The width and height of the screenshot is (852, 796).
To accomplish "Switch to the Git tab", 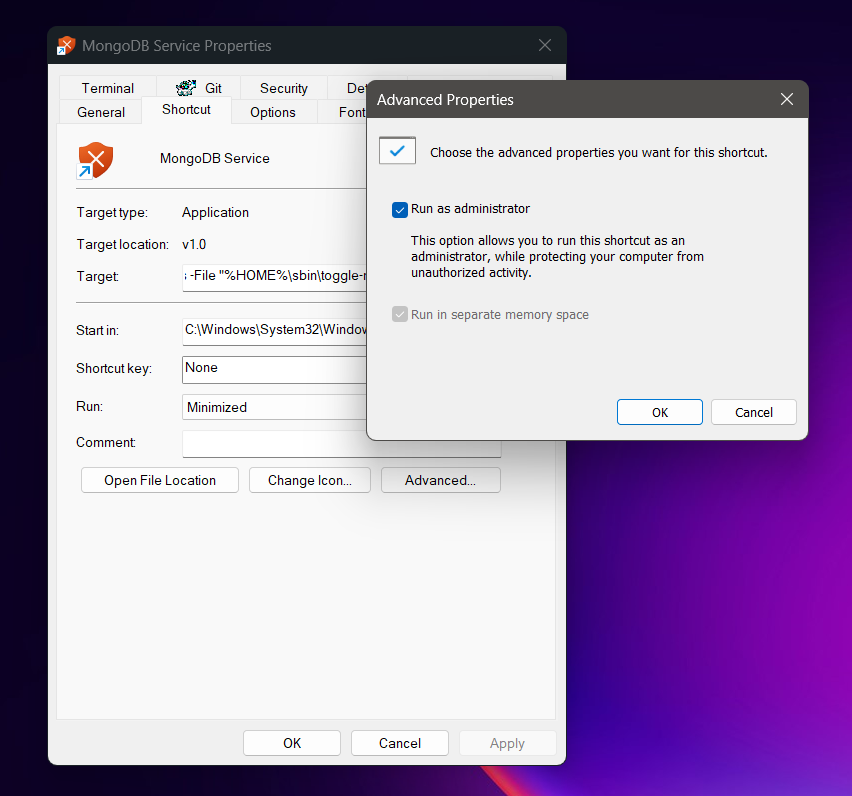I will [x=199, y=88].
